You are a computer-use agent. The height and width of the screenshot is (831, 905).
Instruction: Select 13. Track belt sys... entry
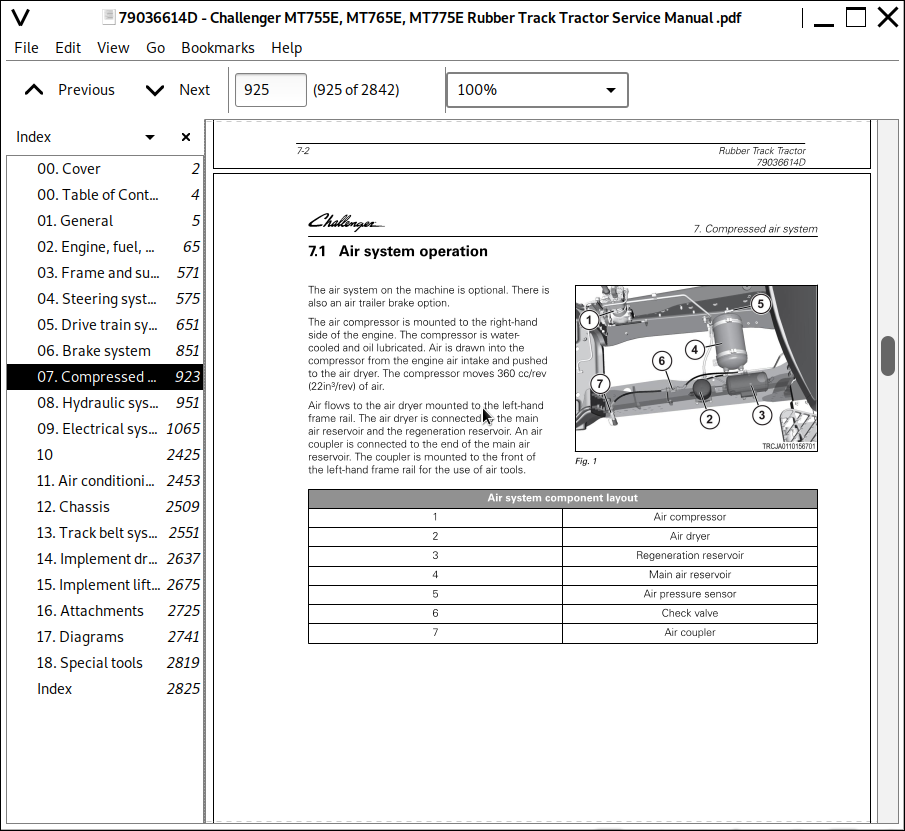pos(105,533)
